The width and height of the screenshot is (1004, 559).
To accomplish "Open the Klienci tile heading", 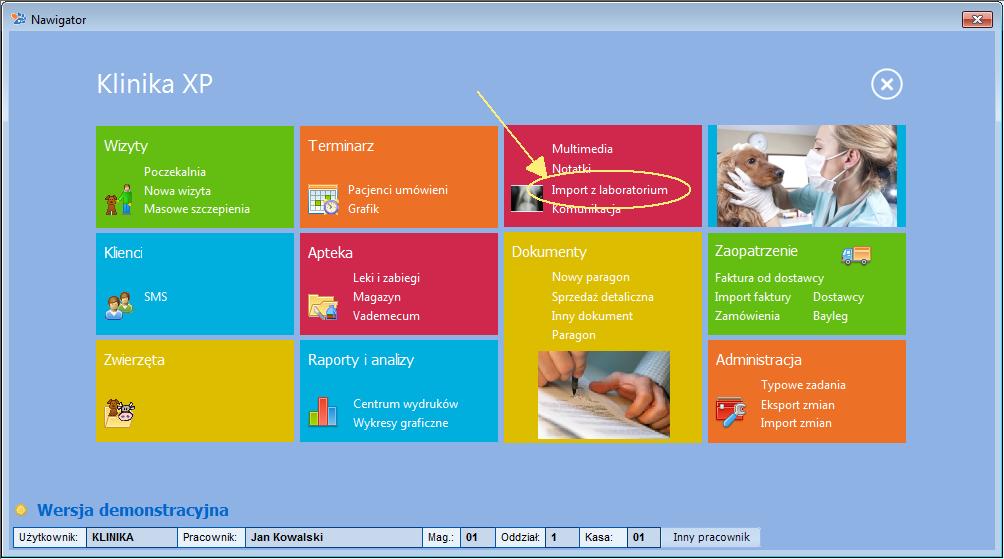I will 123,253.
